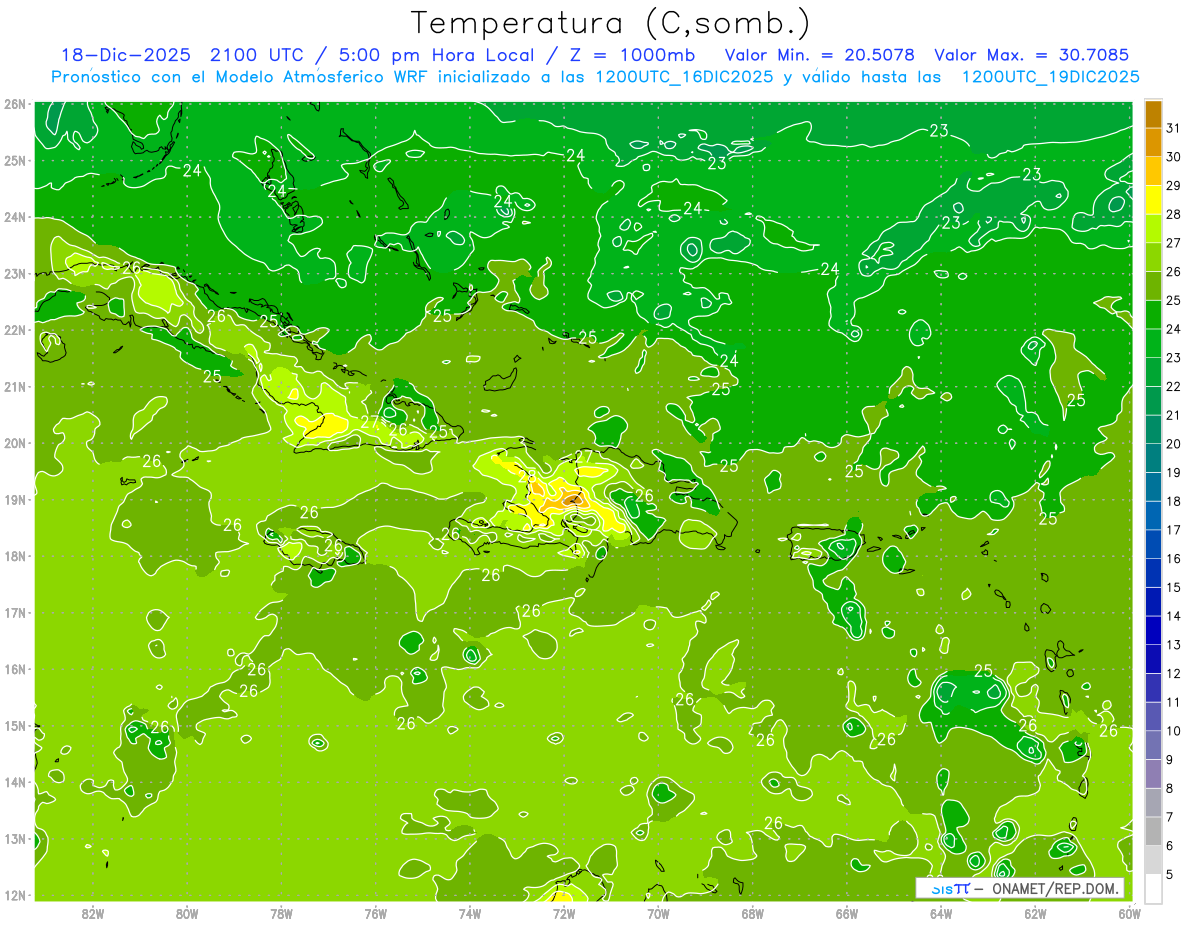
Task: Click the yellow swatch between legend 28 and 29
Action: coord(1153,199)
